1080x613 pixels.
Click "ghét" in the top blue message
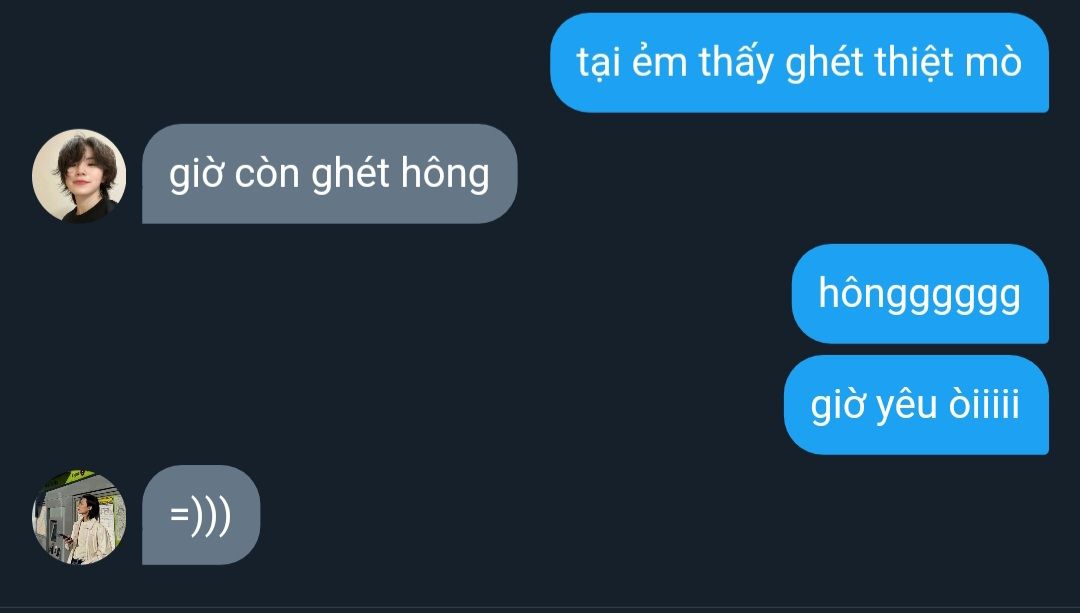pyautogui.click(x=824, y=63)
